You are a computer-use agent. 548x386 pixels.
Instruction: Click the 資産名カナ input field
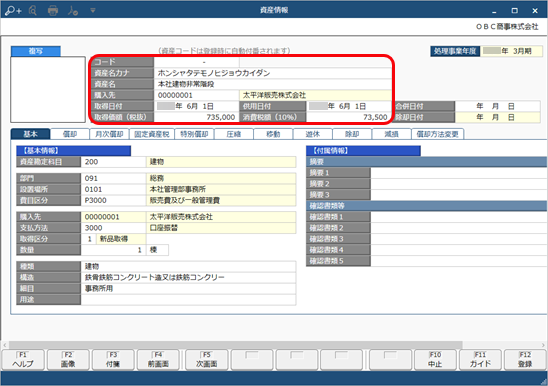(273, 73)
